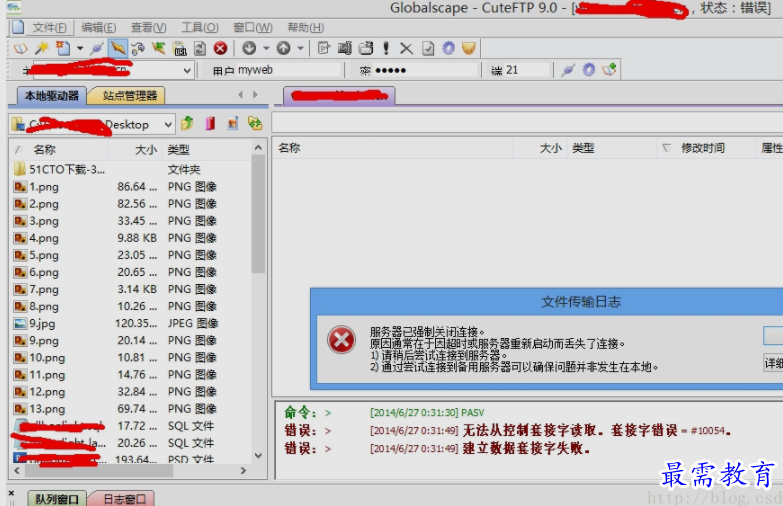Switch to the 日志窗口 tab
This screenshot has width=783, height=506.
click(124, 499)
